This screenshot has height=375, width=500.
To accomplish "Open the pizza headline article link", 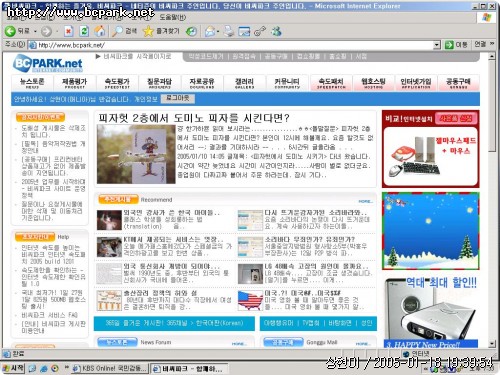I will [x=194, y=118].
